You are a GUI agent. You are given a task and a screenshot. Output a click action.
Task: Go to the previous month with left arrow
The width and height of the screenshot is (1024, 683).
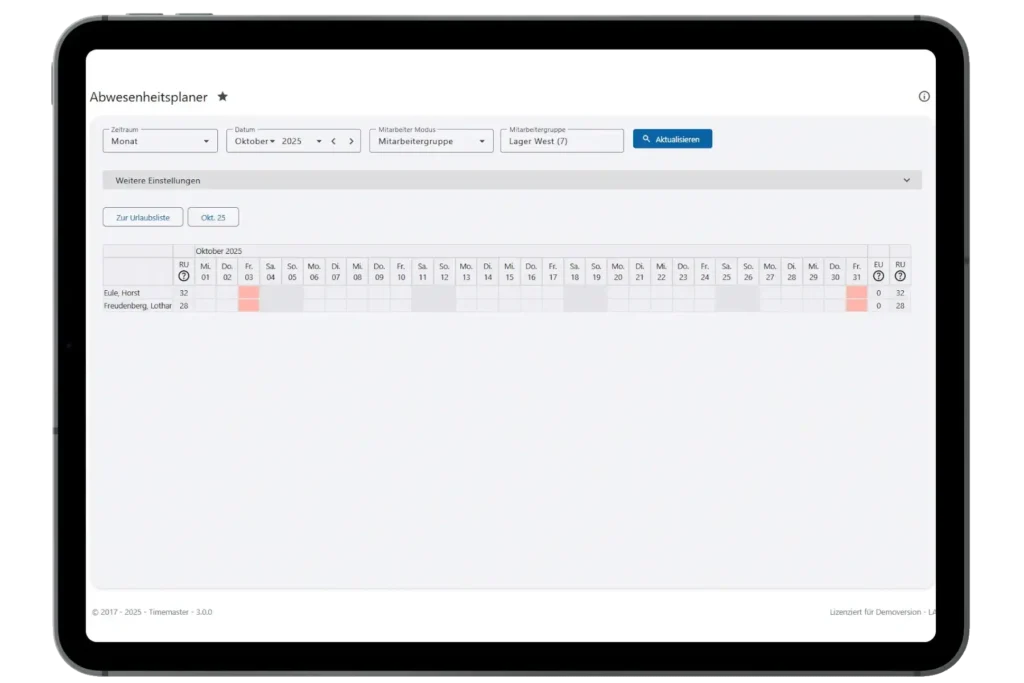pyautogui.click(x=333, y=141)
